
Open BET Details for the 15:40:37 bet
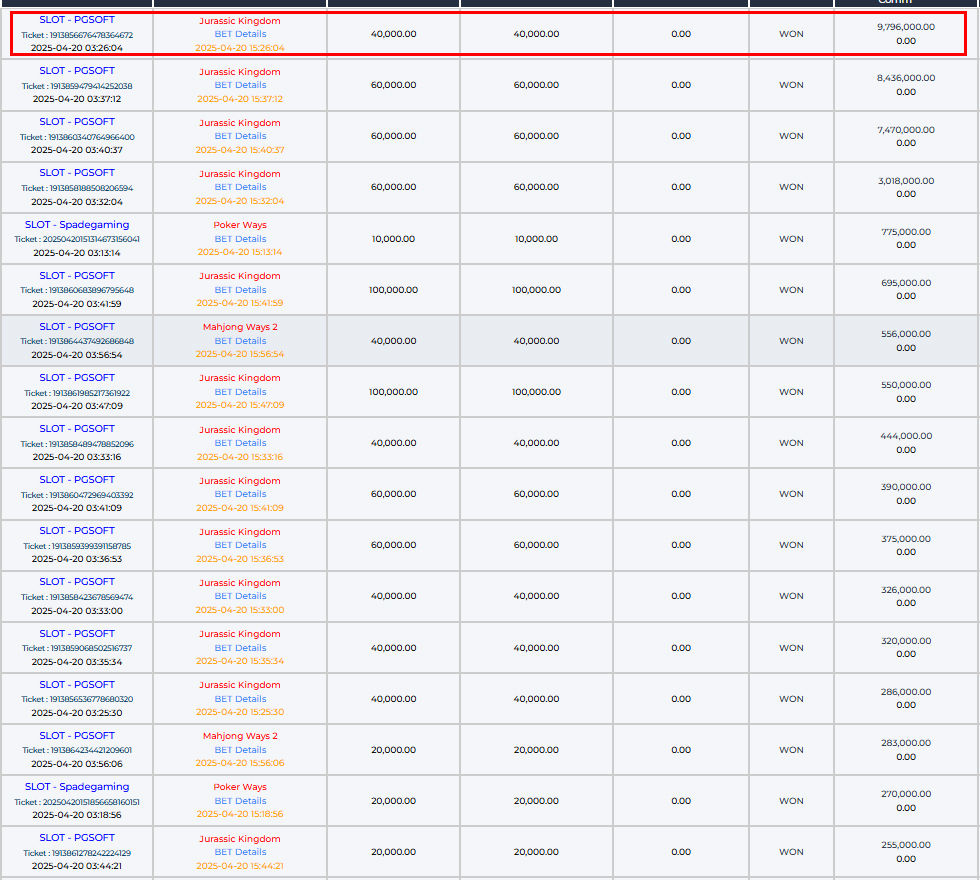[240, 136]
